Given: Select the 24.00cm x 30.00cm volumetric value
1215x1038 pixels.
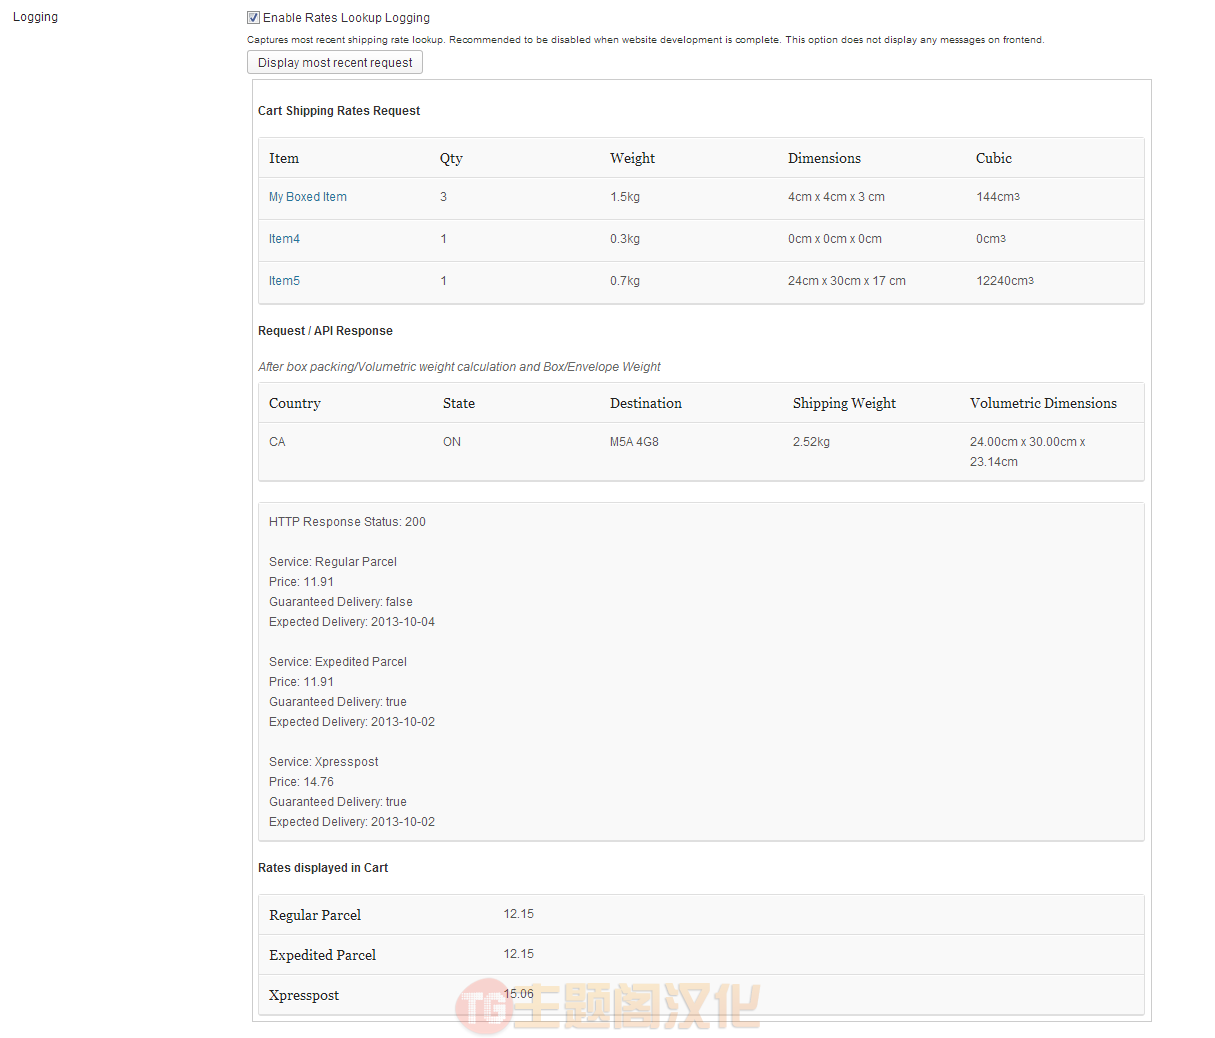Looking at the screenshot, I should (x=1027, y=452).
